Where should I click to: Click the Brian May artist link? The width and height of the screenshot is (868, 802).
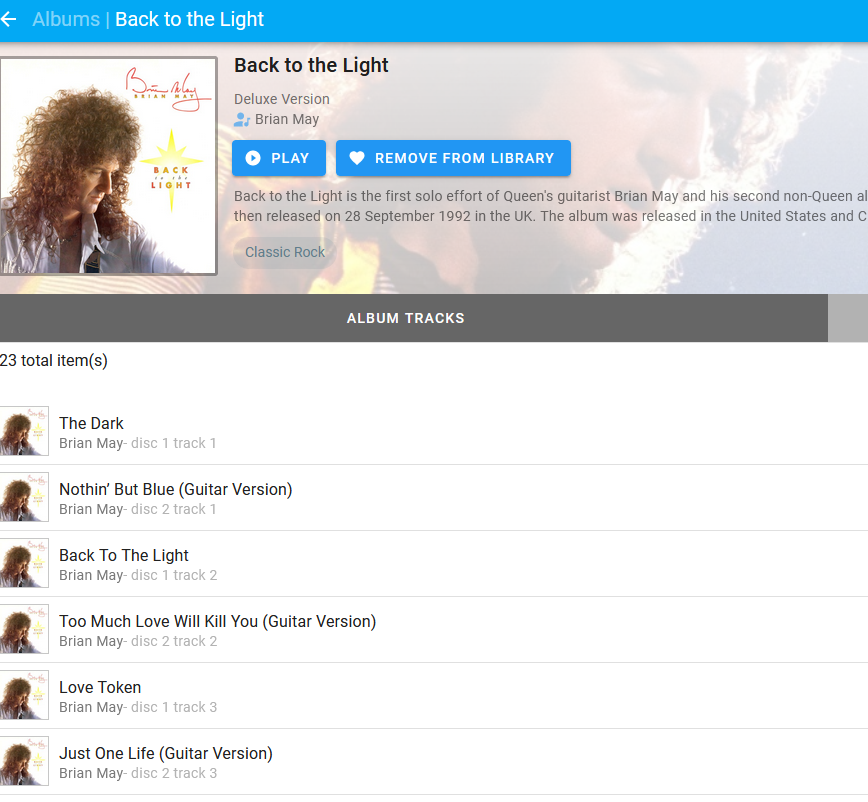coord(286,119)
